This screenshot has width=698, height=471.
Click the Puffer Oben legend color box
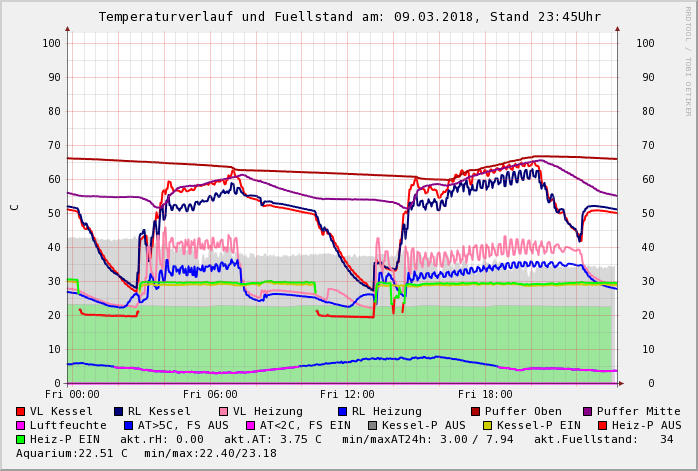click(475, 411)
